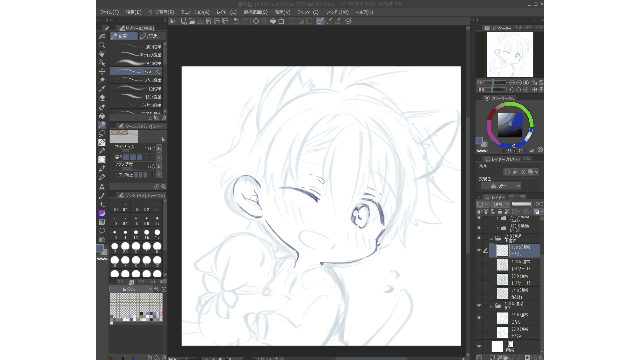Viewport: 640px width, 360px height.
Task: Open the File menu
Action: 109,12
